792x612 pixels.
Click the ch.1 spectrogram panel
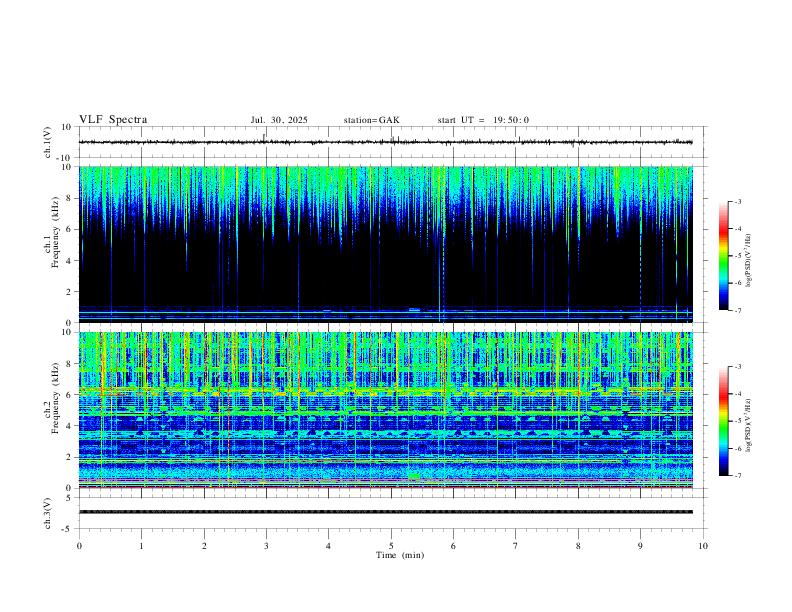coord(385,244)
